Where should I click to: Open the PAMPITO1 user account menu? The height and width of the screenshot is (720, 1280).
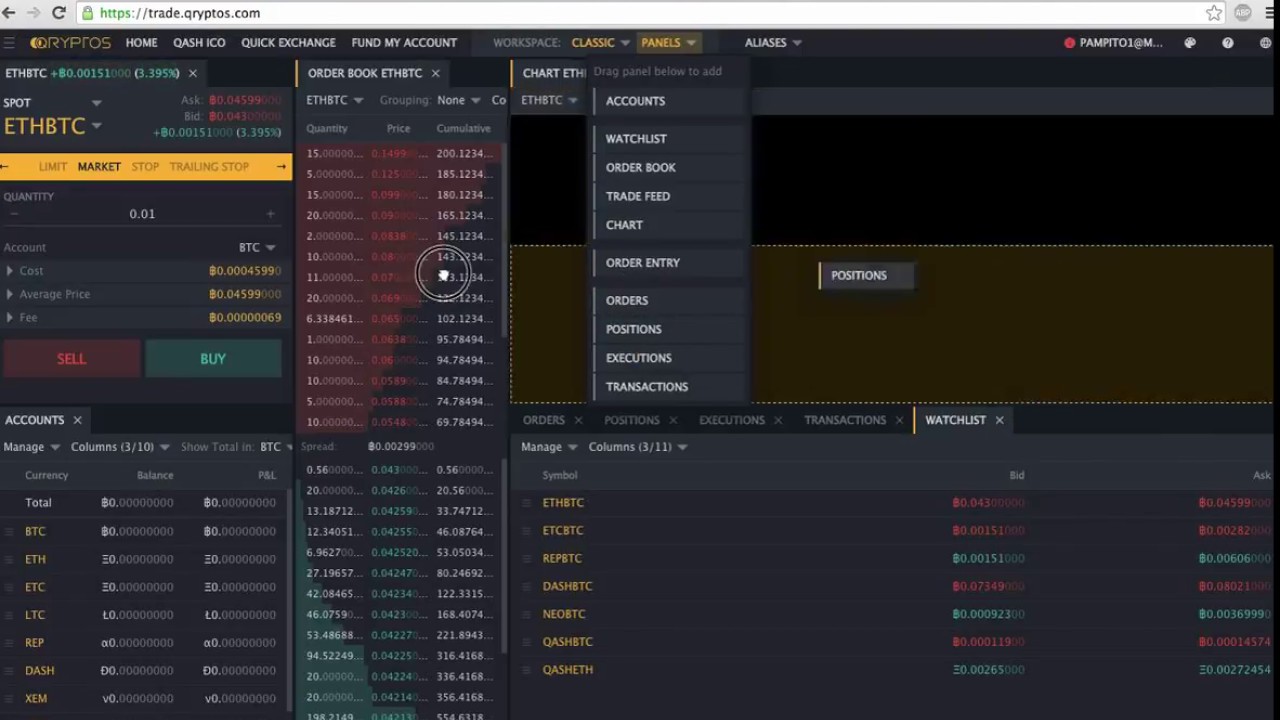coord(1113,43)
